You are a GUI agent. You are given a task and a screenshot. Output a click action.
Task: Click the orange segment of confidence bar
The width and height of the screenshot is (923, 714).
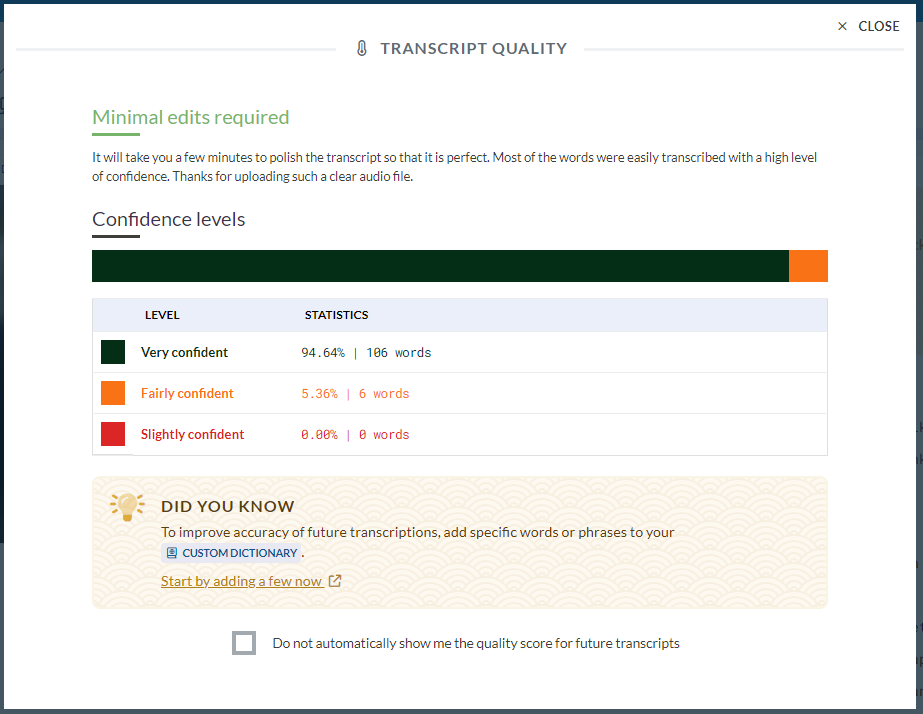coord(808,266)
